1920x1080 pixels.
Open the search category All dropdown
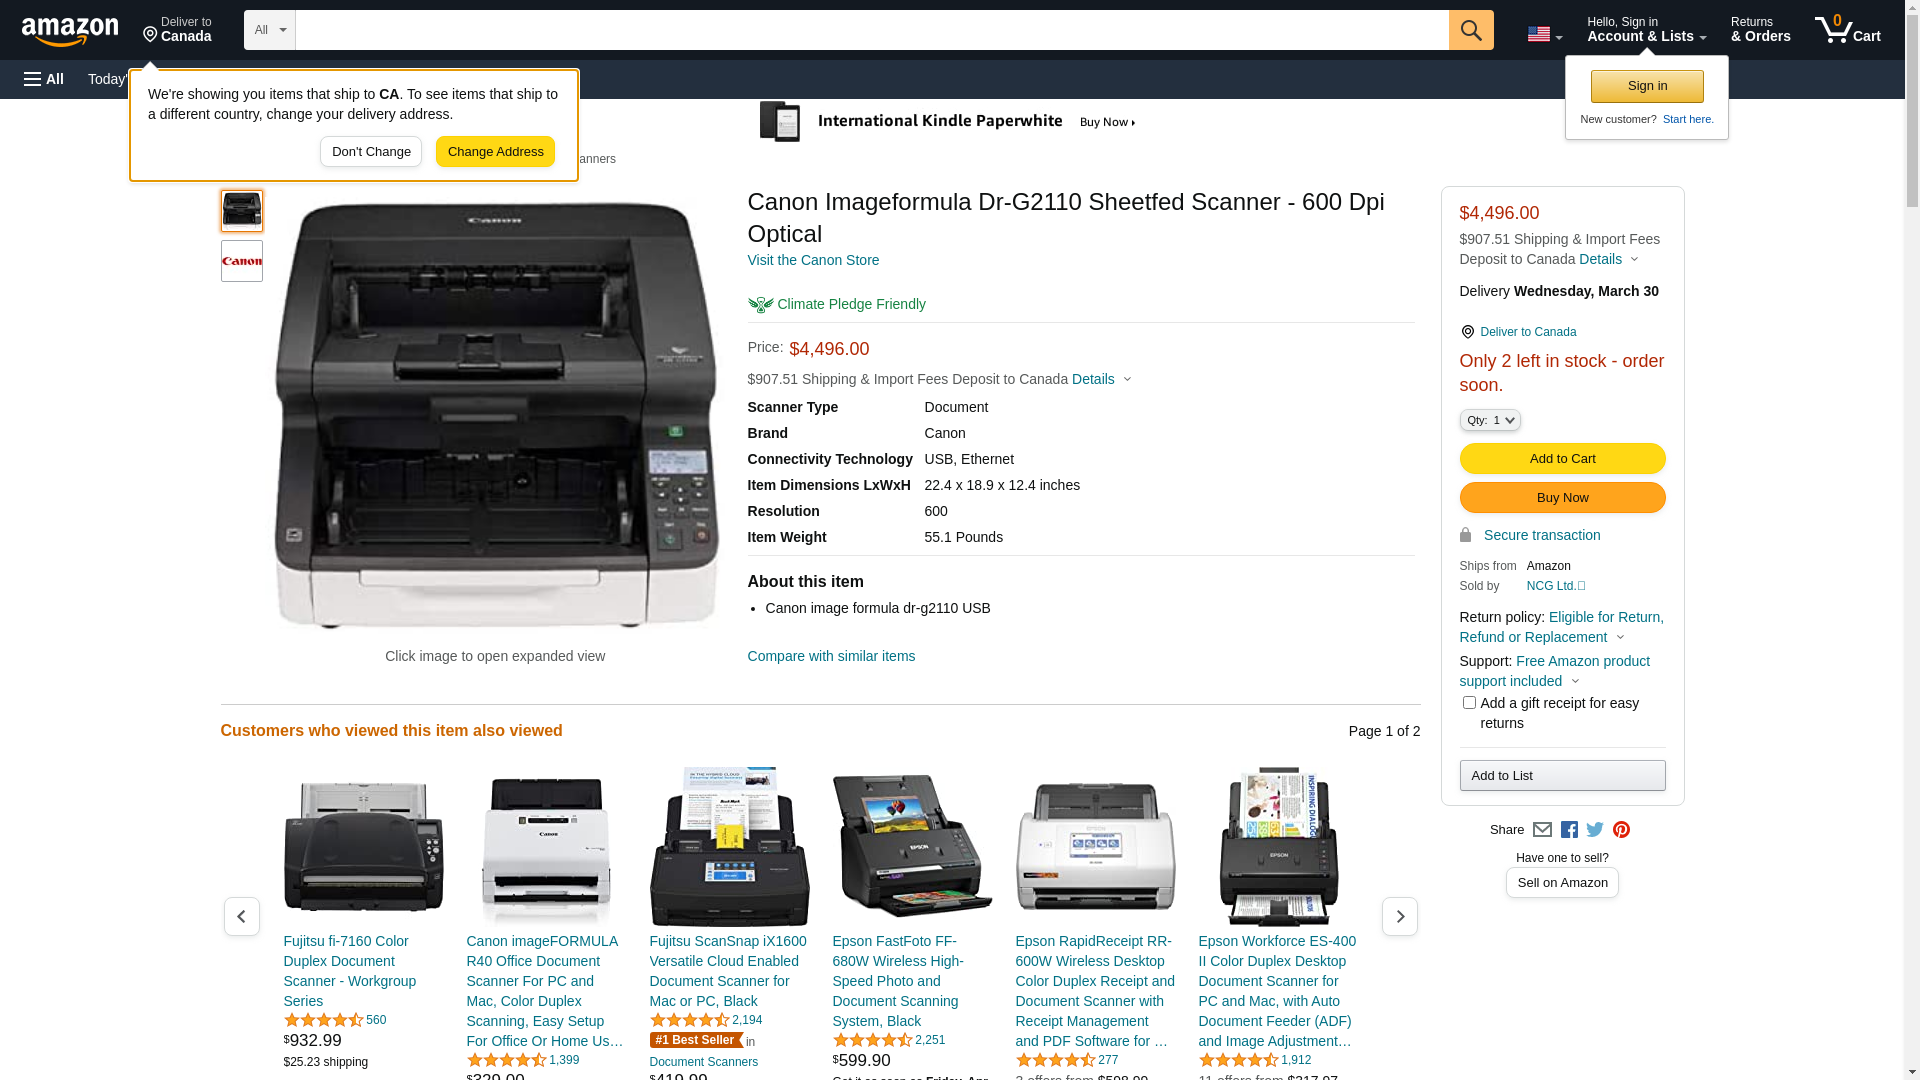[270, 30]
